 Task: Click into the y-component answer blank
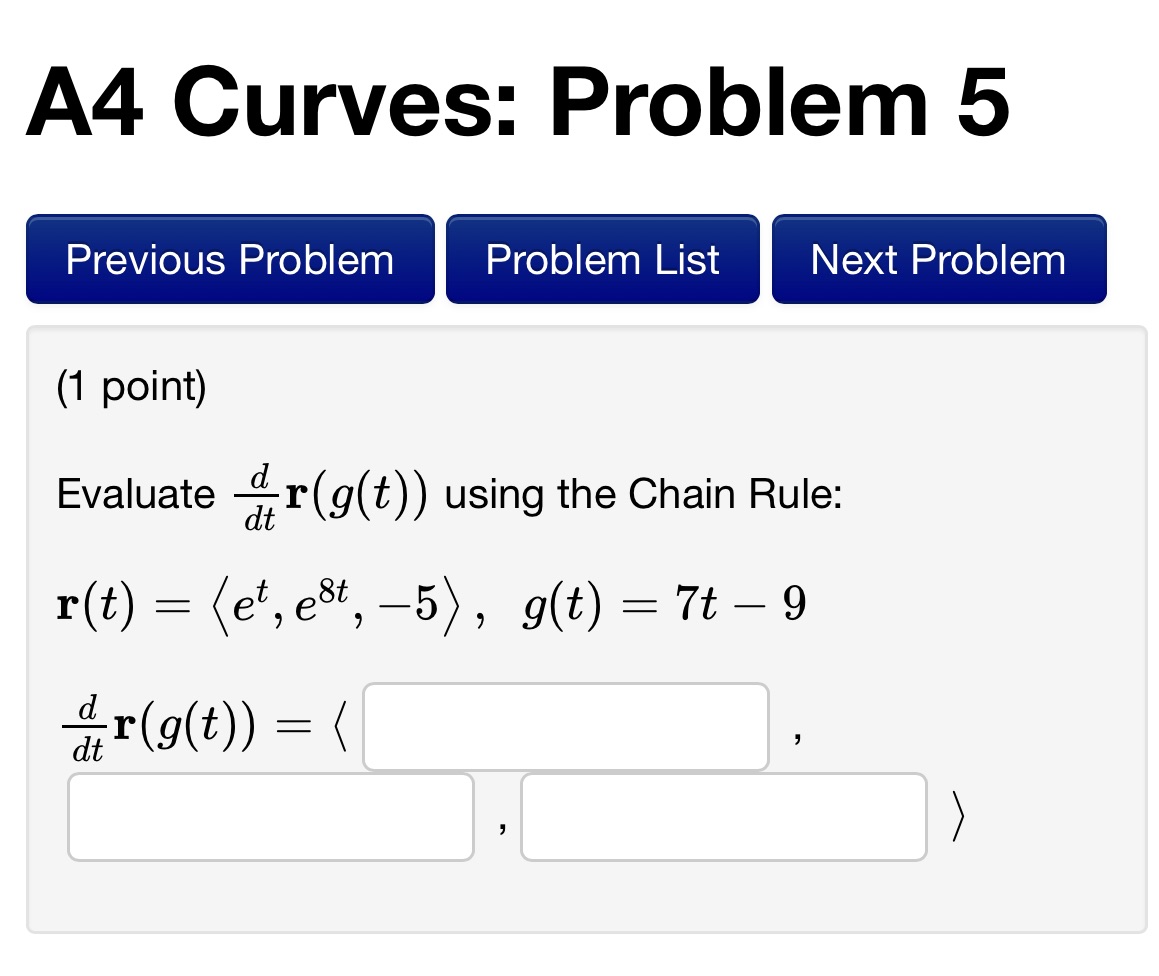point(270,817)
